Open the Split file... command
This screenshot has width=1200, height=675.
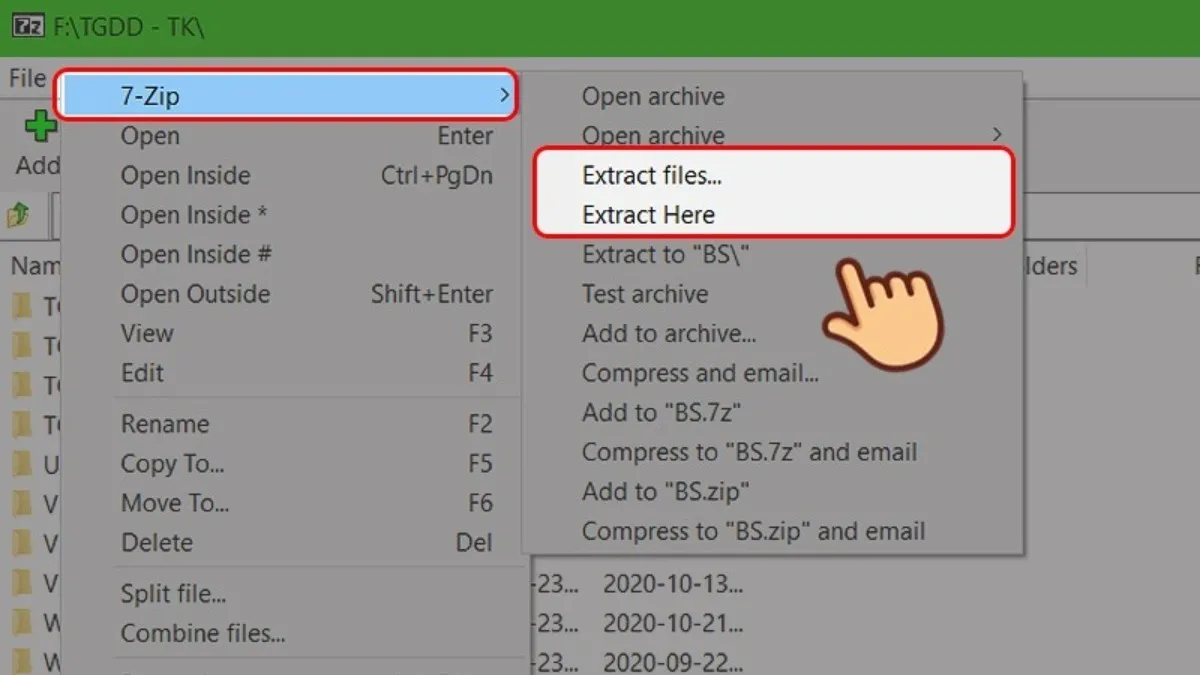click(173, 594)
